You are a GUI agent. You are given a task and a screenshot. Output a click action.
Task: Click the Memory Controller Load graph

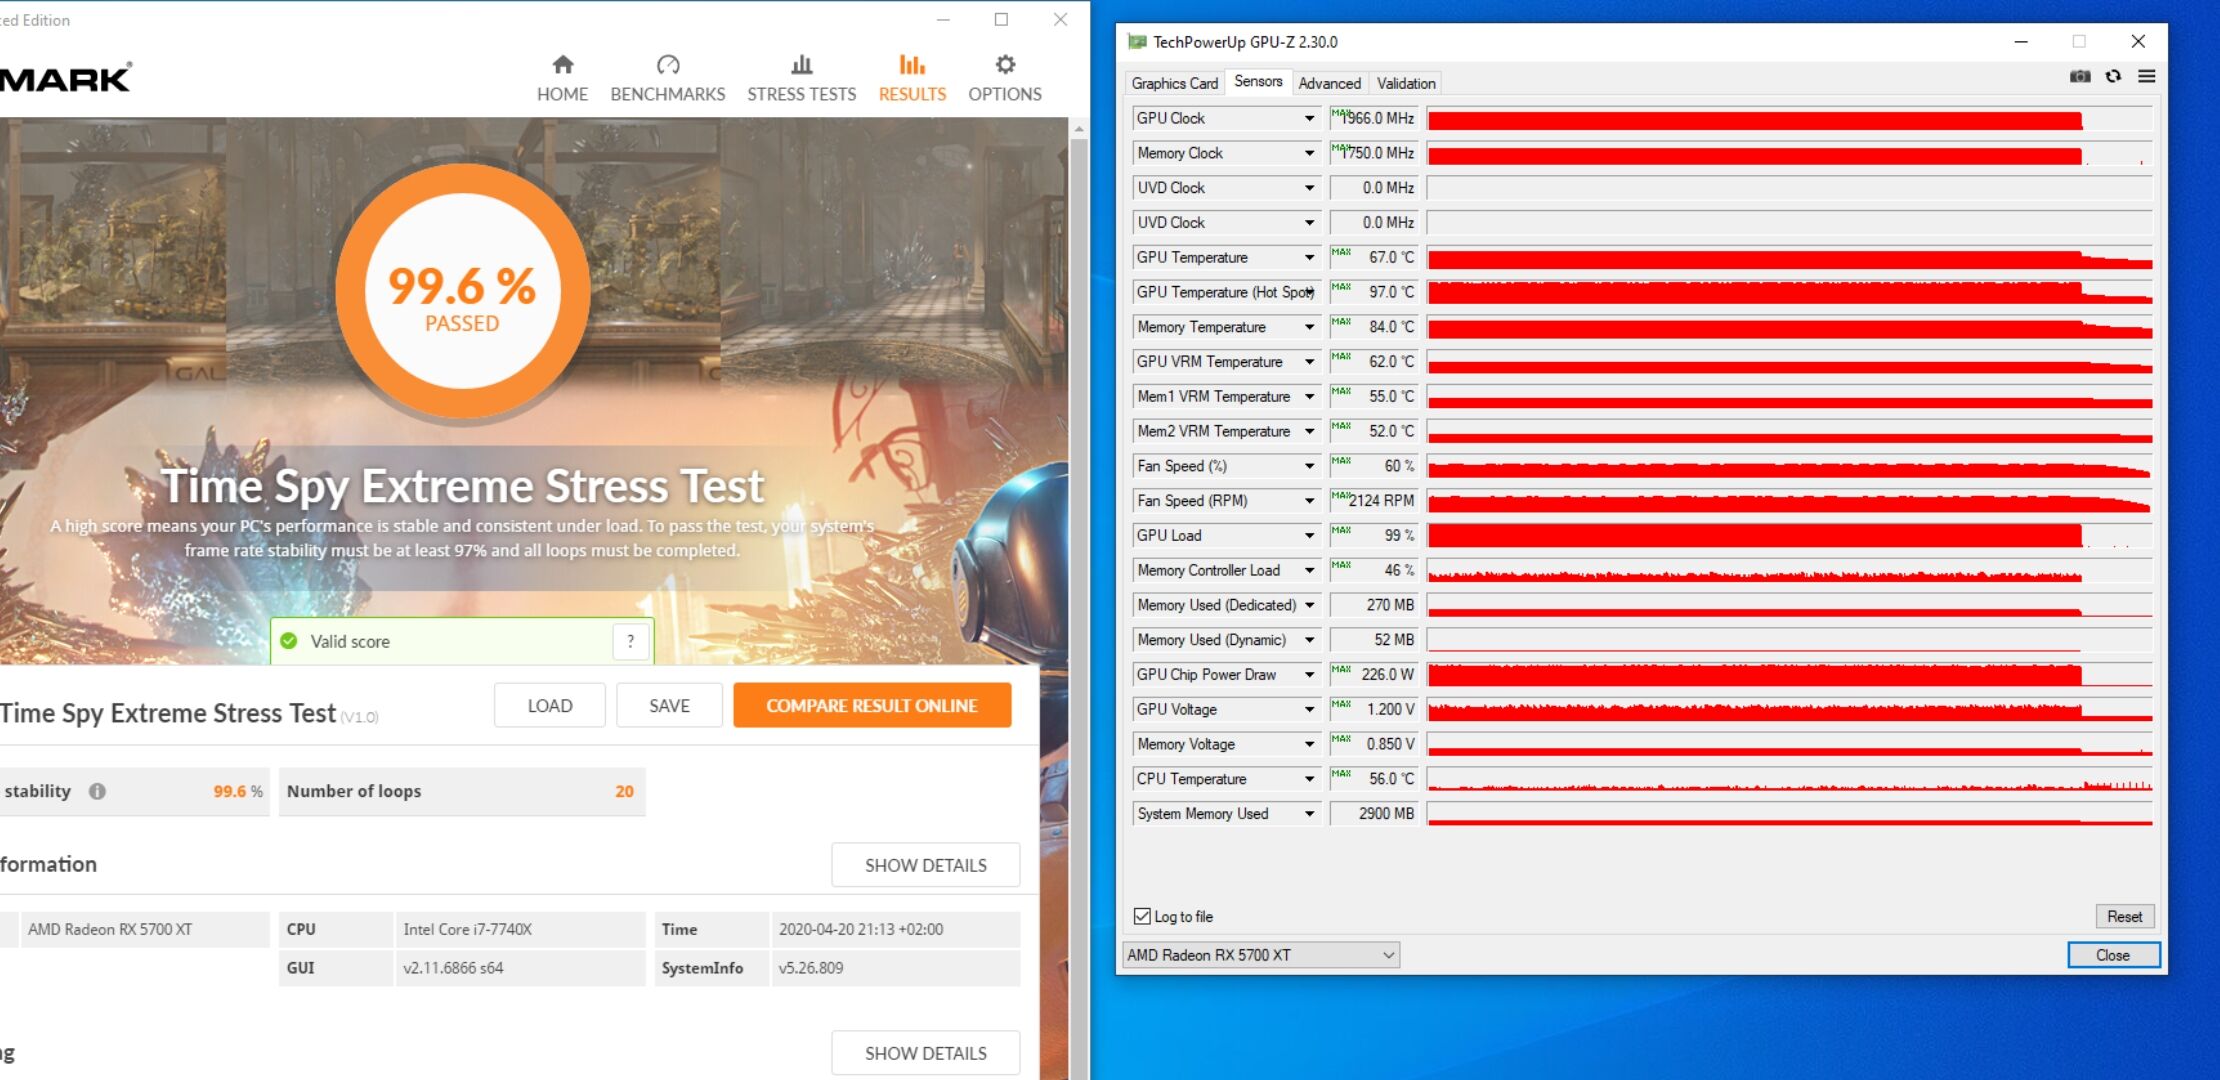[x=1789, y=570]
